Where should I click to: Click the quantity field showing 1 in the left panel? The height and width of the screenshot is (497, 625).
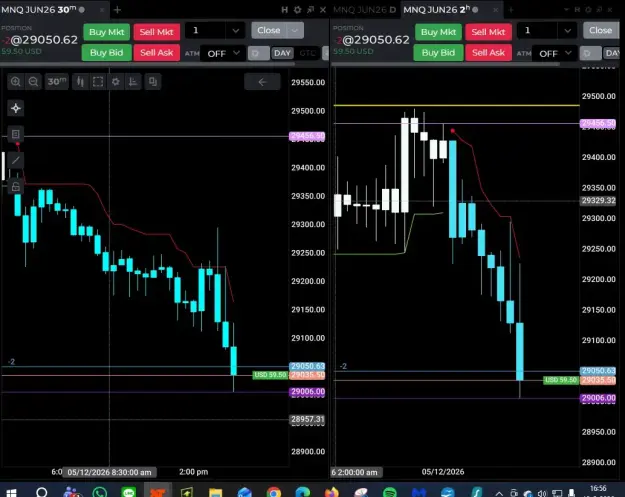(x=207, y=31)
